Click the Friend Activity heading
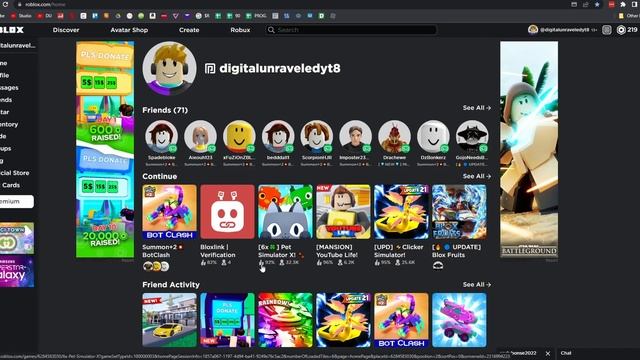The height and width of the screenshot is (360, 640). click(x=171, y=285)
